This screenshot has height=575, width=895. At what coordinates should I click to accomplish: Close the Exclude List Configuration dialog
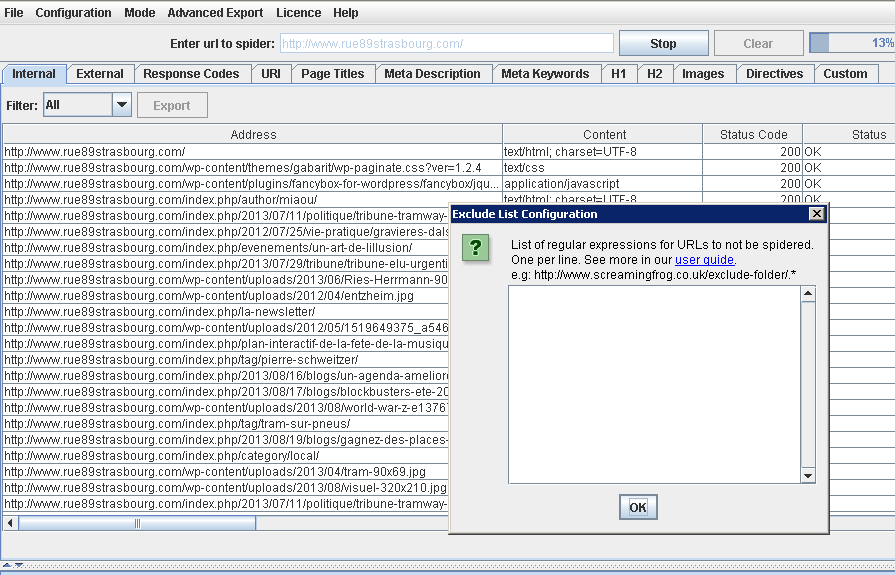816,214
